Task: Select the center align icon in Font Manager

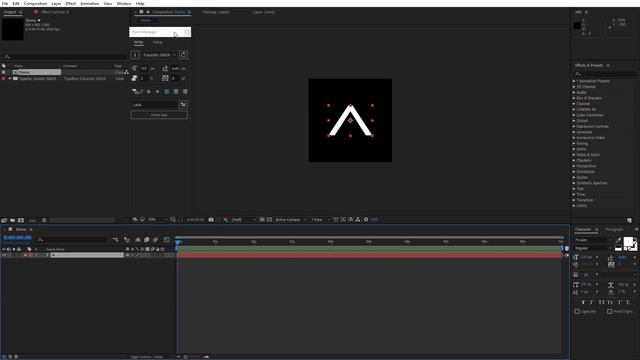Action: (x=176, y=91)
